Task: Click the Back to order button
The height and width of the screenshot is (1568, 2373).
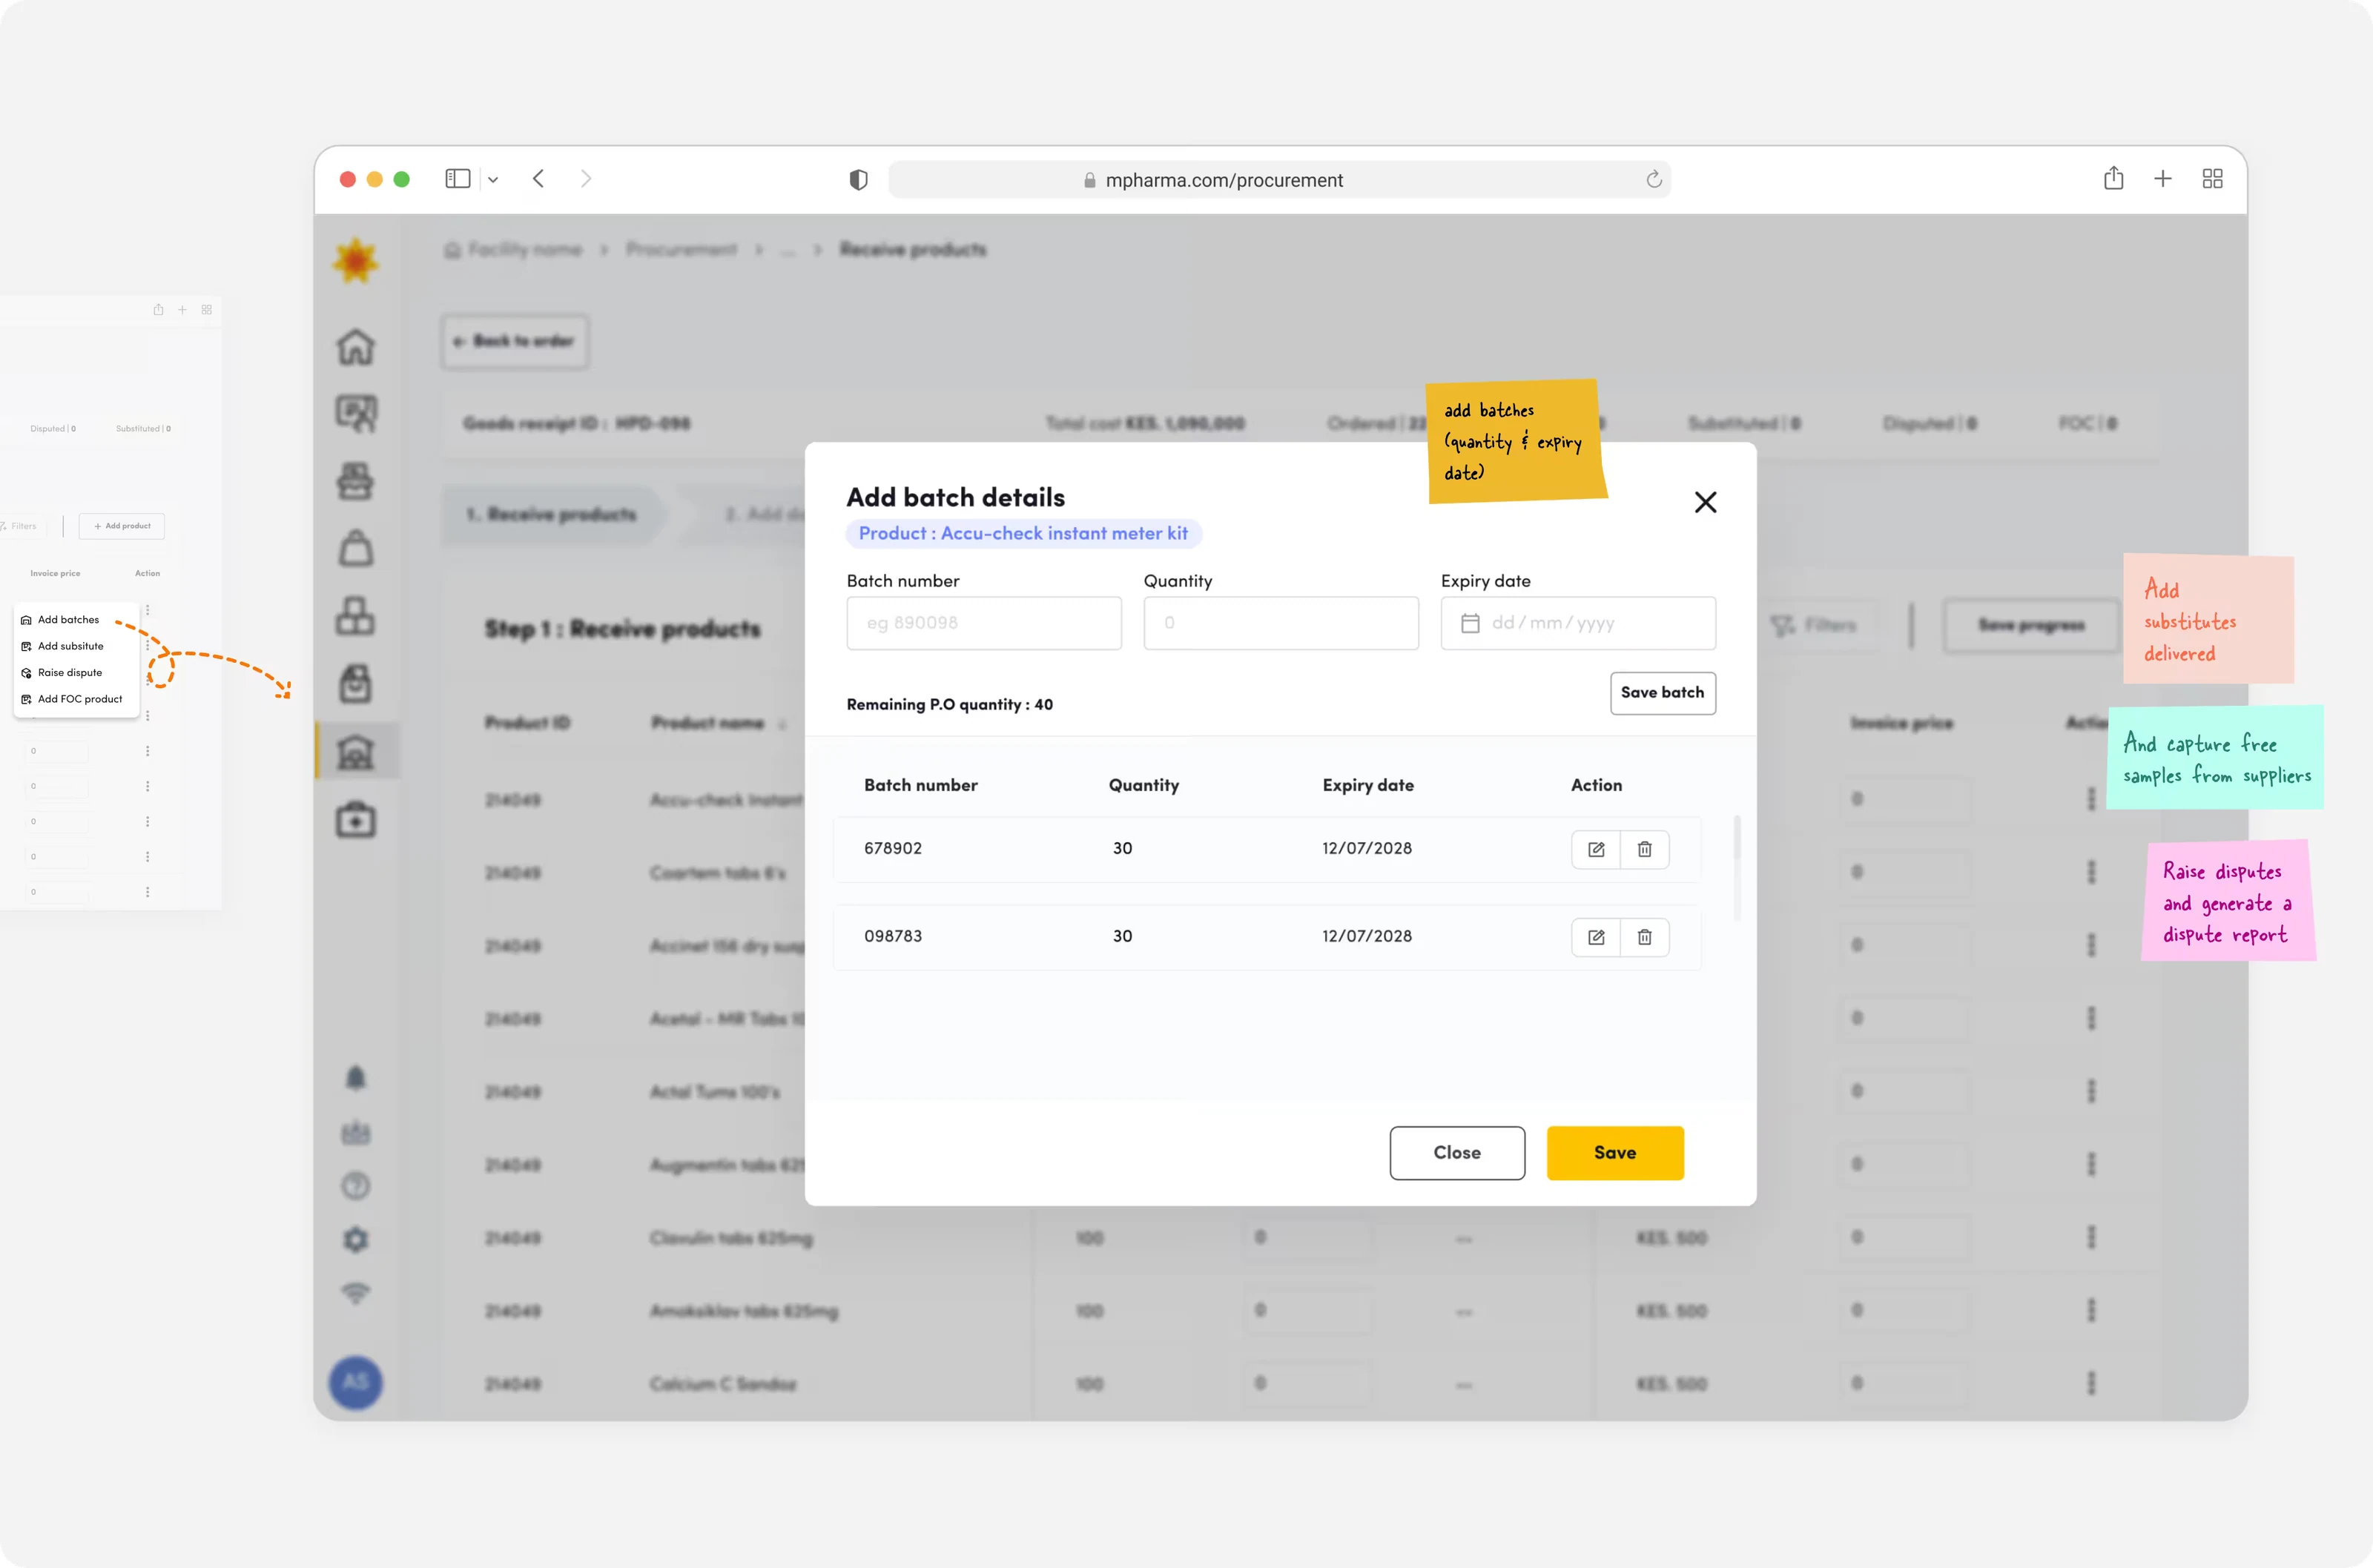Action: pyautogui.click(x=515, y=342)
